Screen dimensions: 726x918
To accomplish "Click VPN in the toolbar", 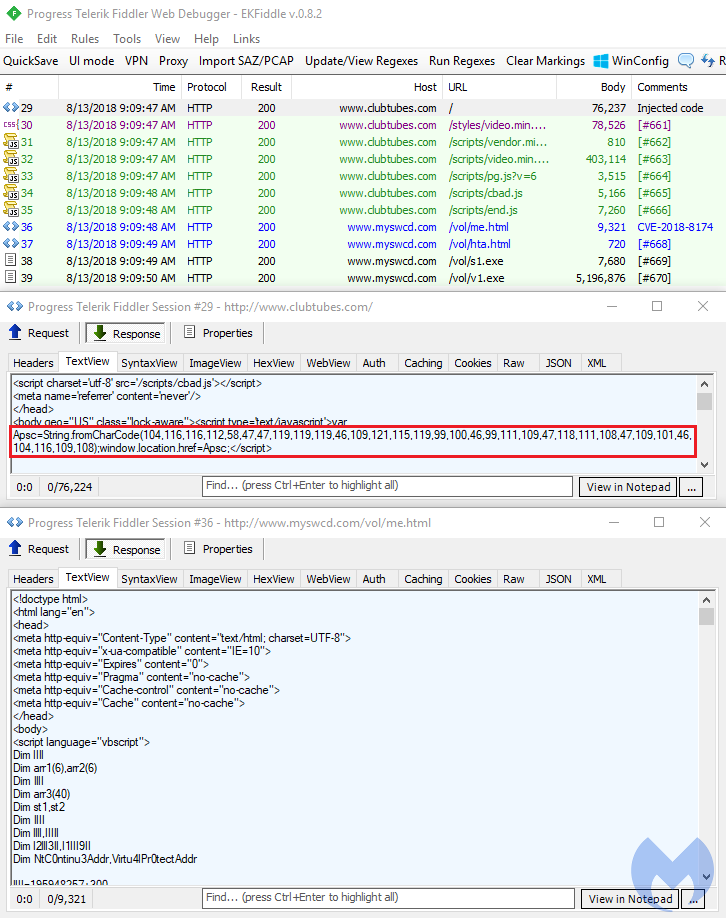I will (136, 61).
